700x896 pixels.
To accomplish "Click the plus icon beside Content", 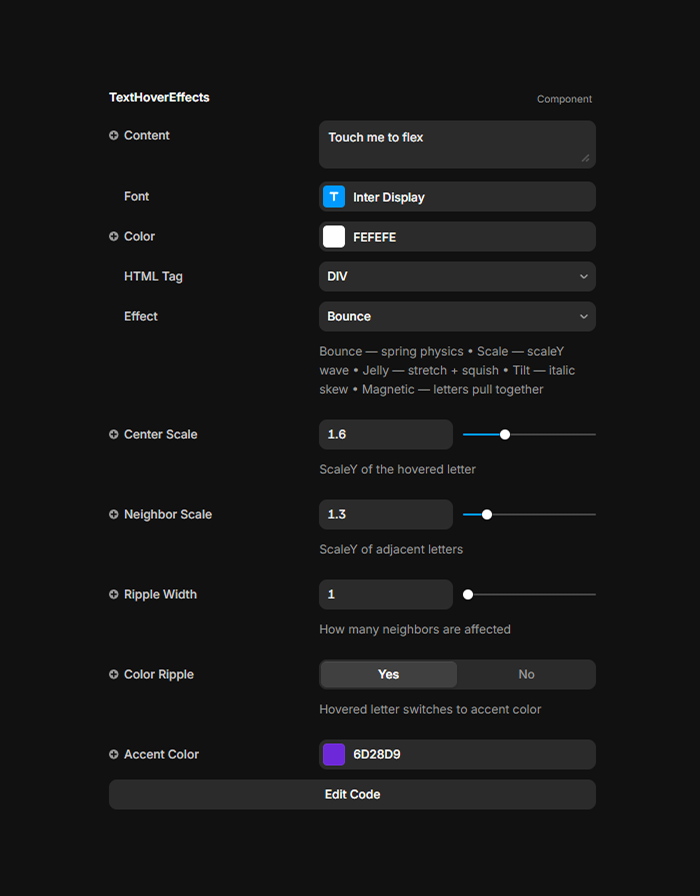I will [114, 135].
